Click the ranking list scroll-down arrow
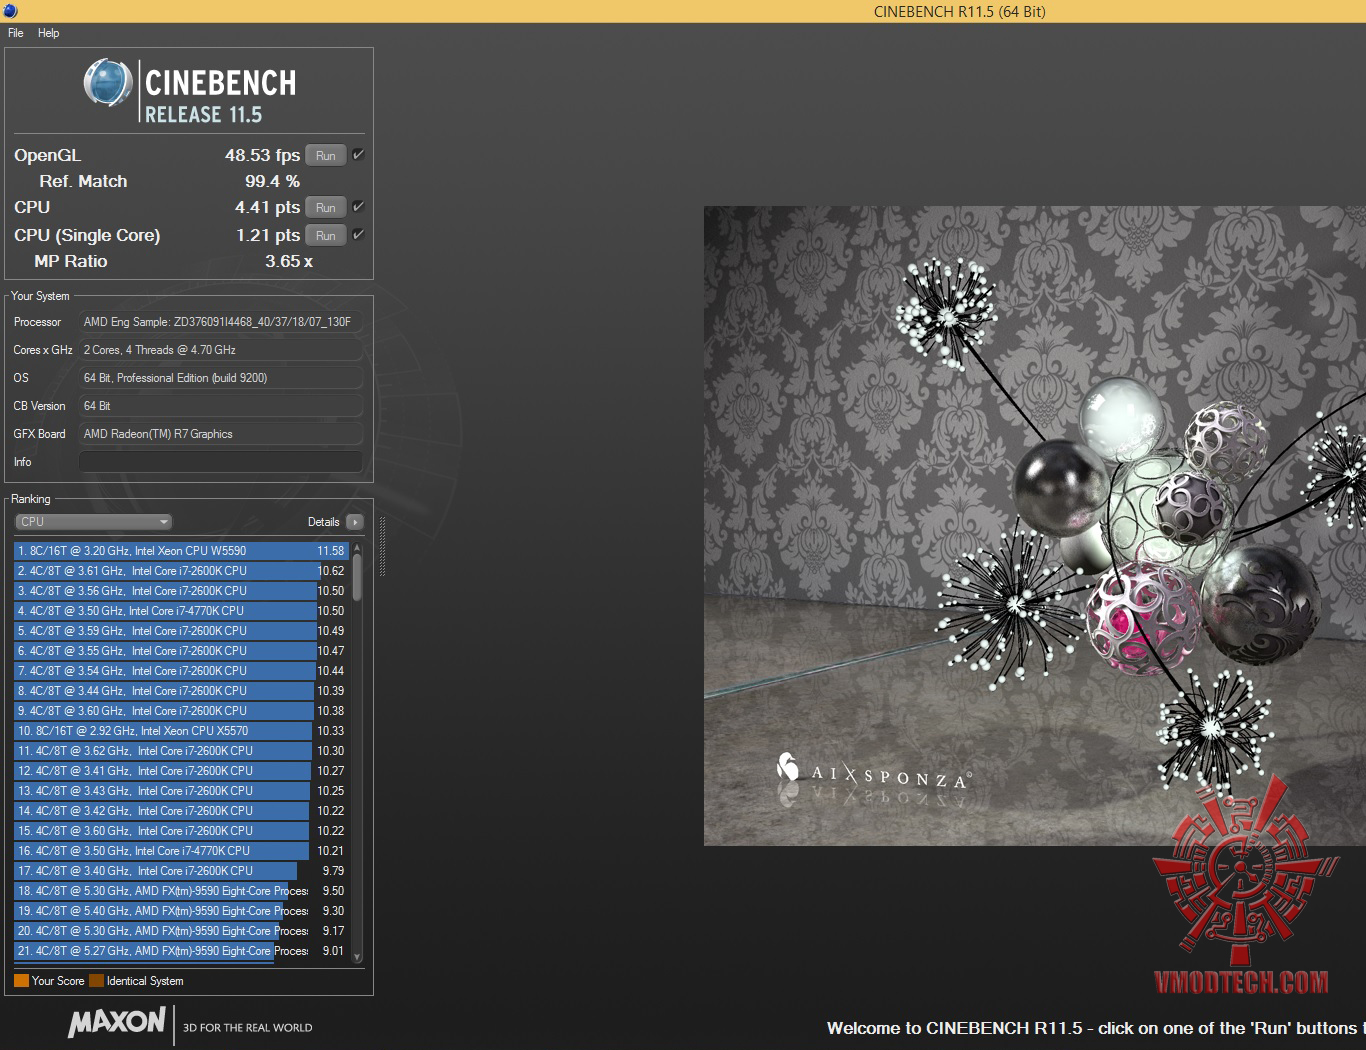The height and width of the screenshot is (1050, 1366). tap(357, 957)
